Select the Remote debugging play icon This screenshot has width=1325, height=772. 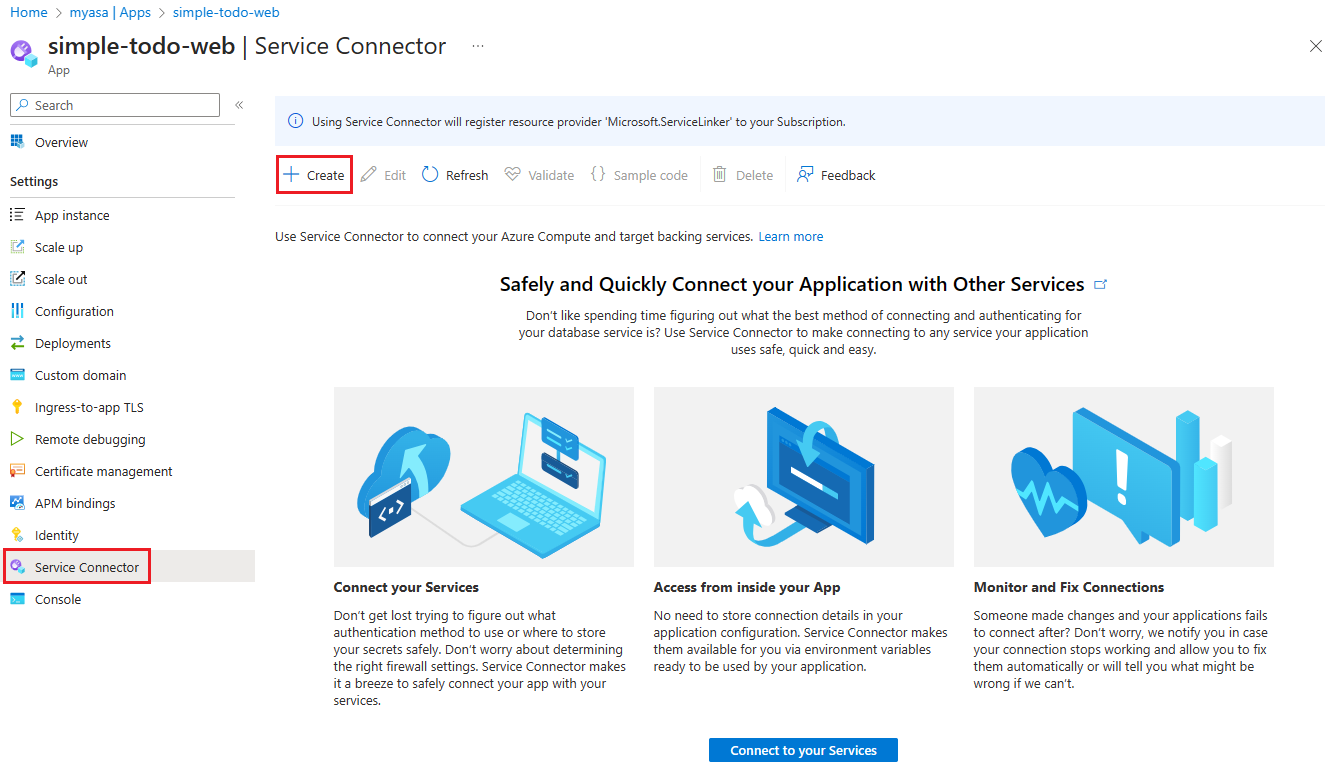[x=17, y=439]
